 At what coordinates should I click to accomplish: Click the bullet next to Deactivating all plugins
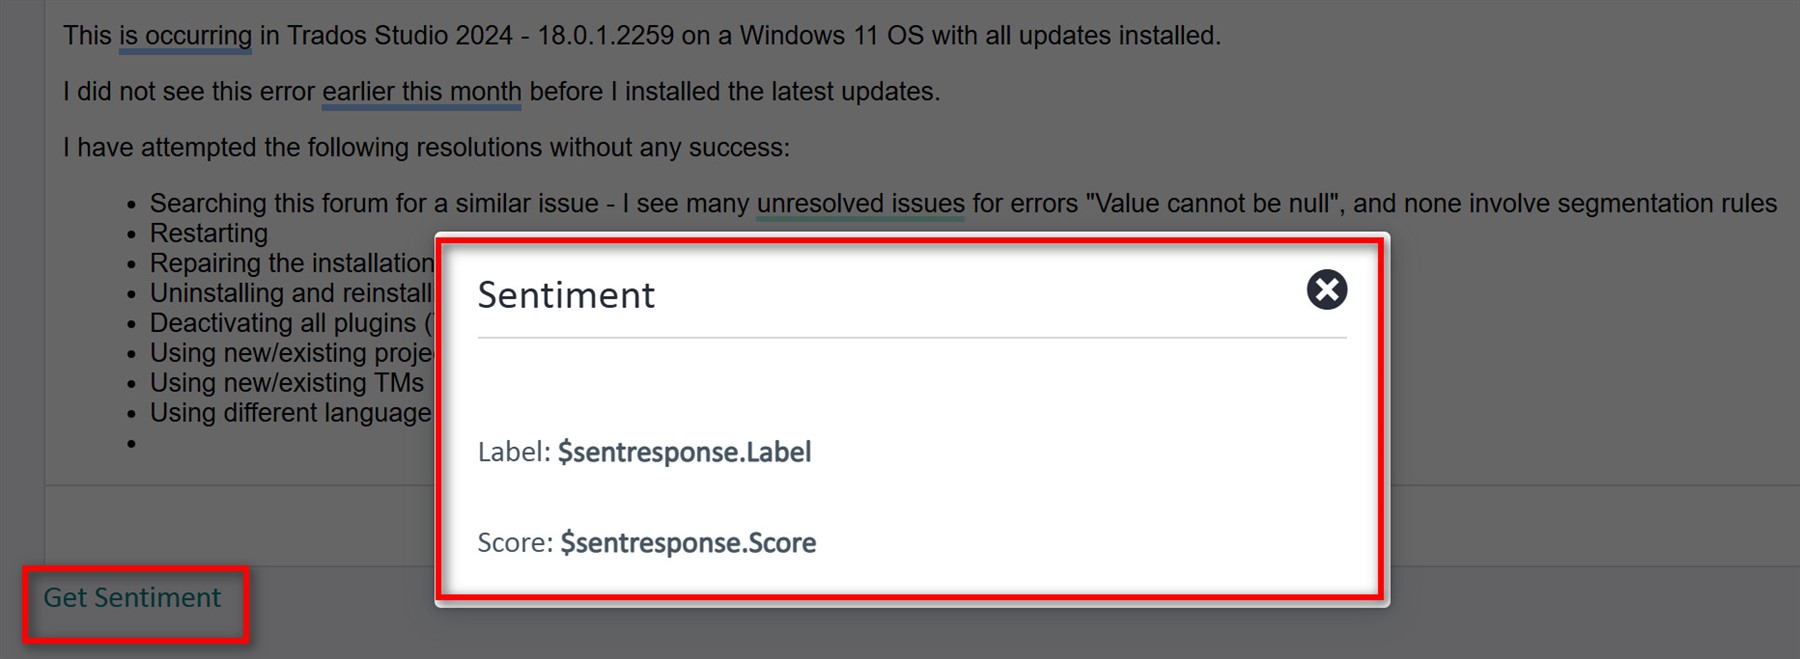coord(131,325)
